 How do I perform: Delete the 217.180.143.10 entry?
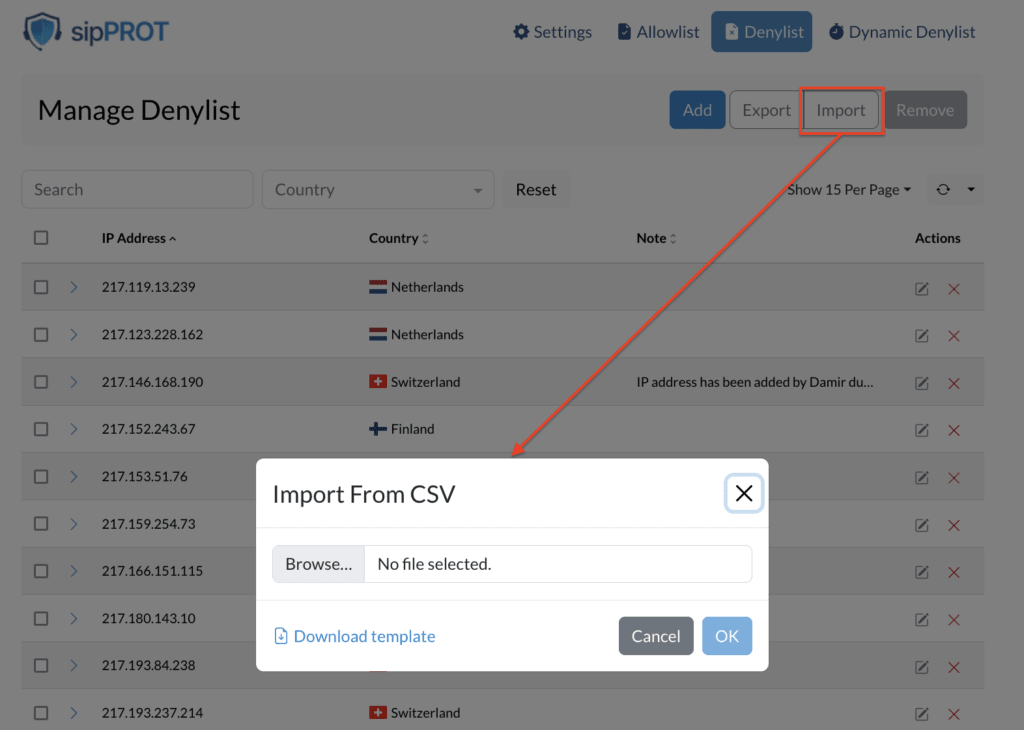pos(953,620)
